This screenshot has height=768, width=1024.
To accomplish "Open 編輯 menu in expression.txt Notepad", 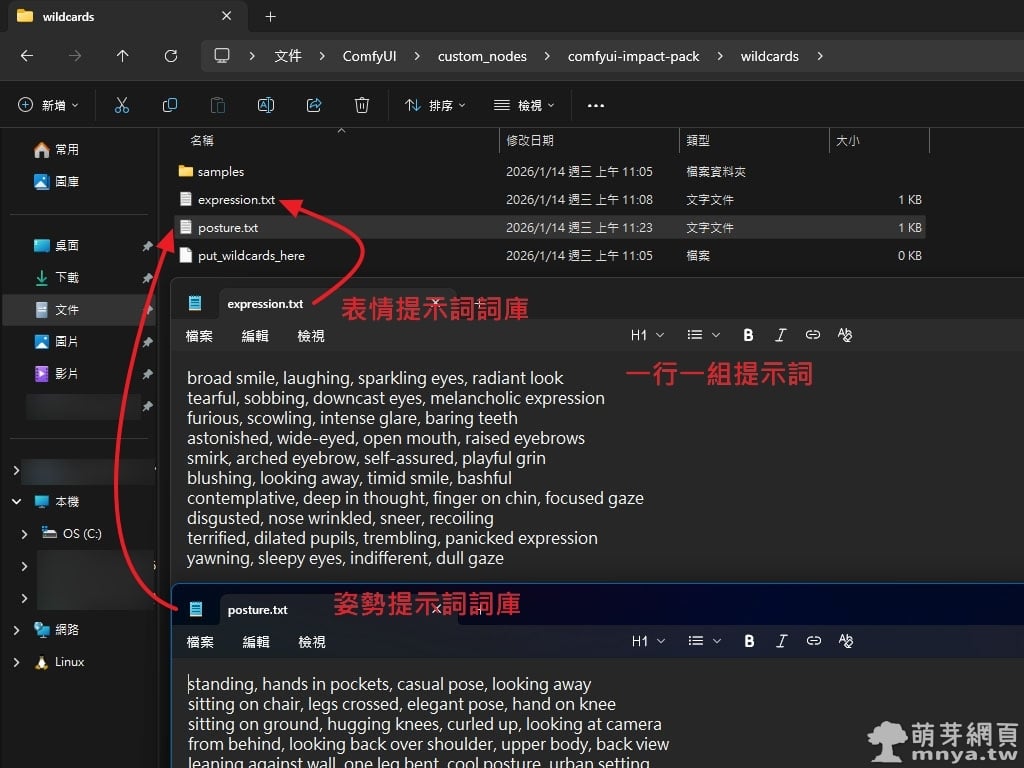I will tap(255, 336).
